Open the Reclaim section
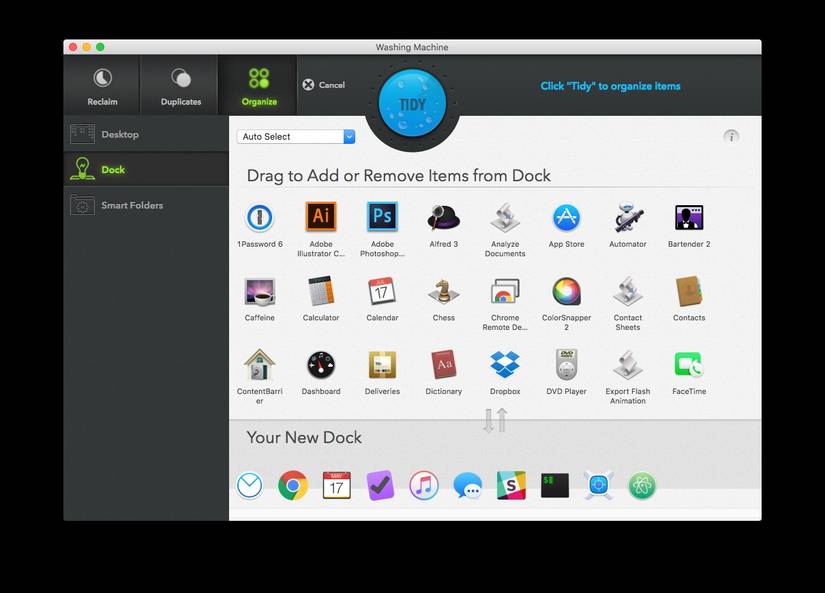The image size is (825, 593). 101,85
